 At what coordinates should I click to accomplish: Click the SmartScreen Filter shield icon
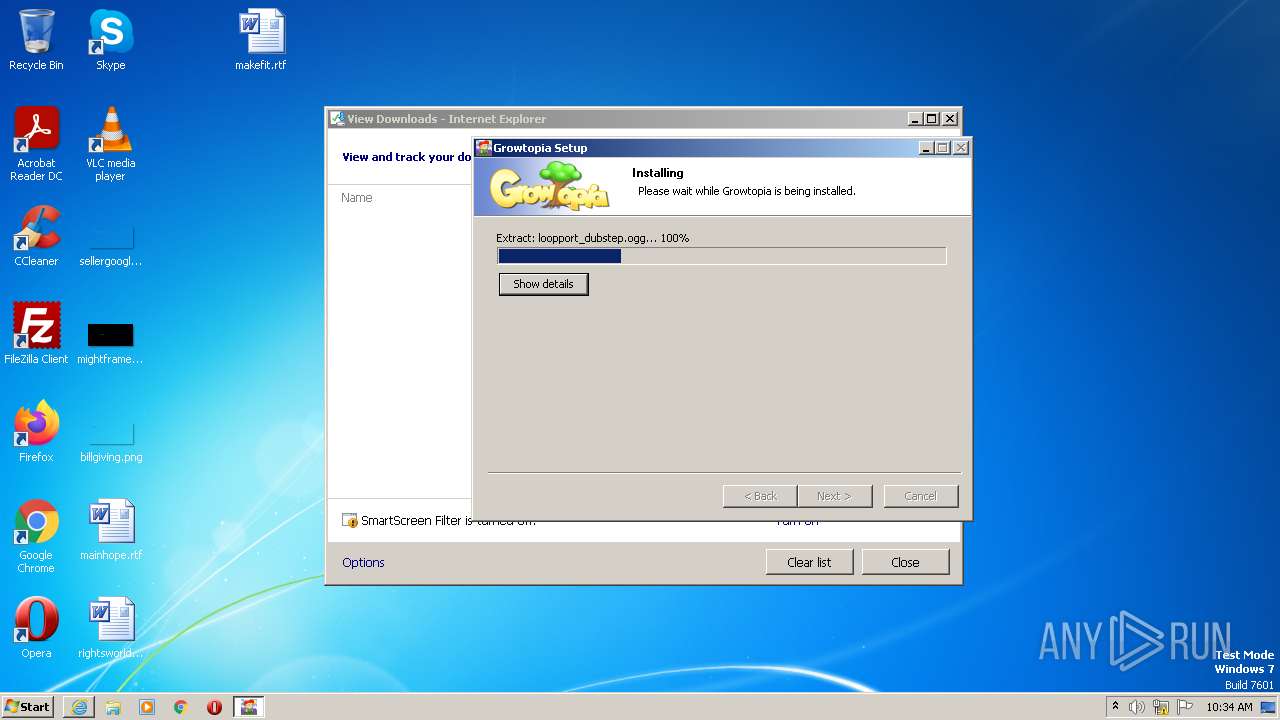click(349, 520)
